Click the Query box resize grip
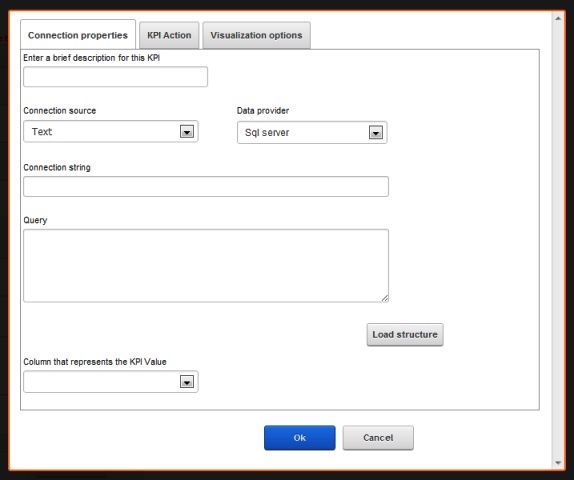This screenshot has width=574, height=480. [384, 298]
